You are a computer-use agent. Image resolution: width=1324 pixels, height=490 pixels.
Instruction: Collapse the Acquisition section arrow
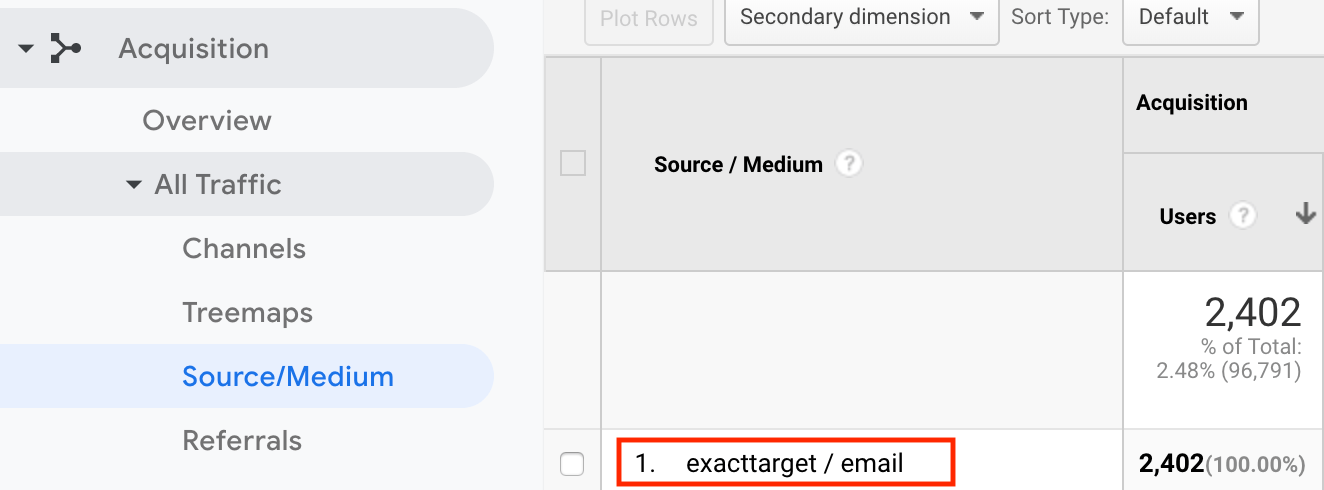pos(26,48)
